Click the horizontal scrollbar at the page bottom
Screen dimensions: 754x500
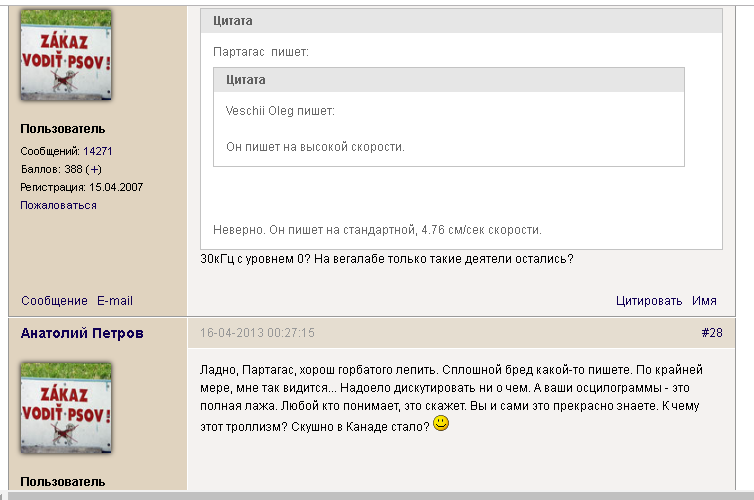pyautogui.click(x=377, y=495)
